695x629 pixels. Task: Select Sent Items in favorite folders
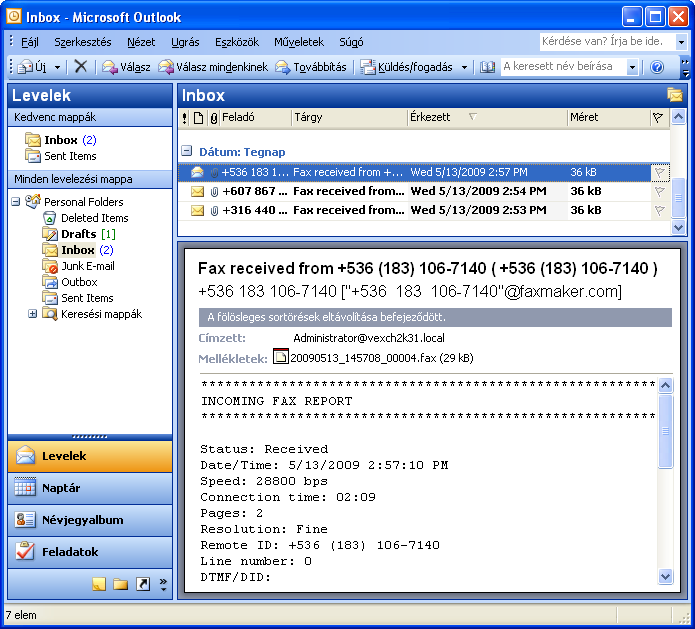click(61, 156)
